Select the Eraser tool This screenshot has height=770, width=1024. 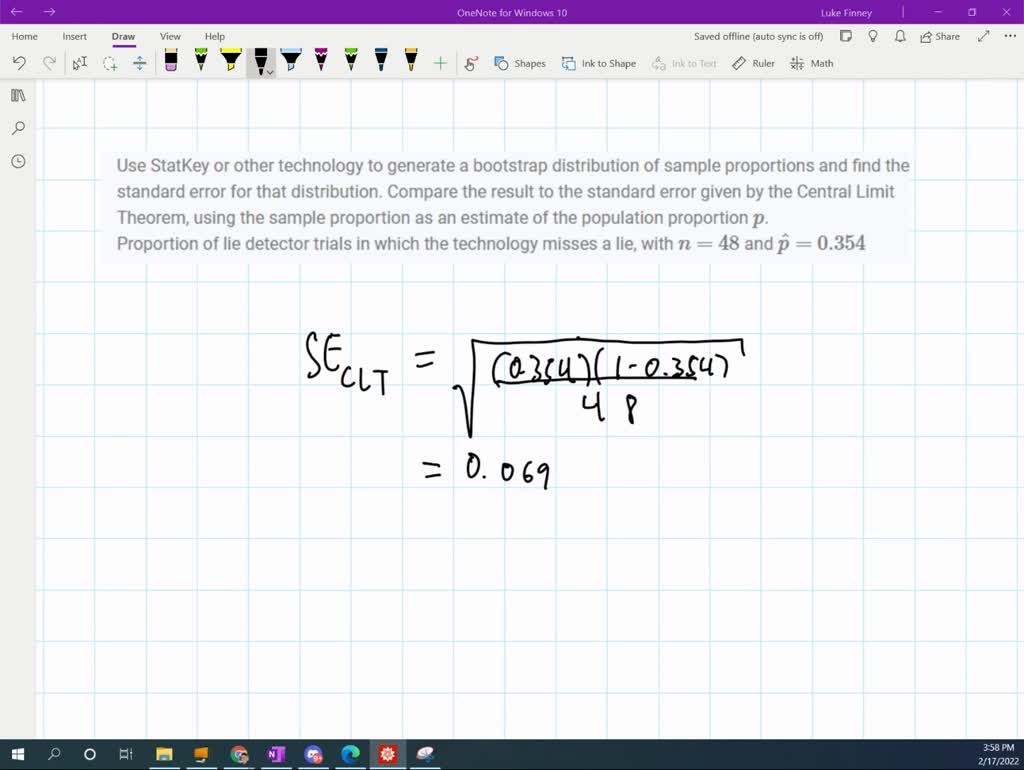[170, 62]
